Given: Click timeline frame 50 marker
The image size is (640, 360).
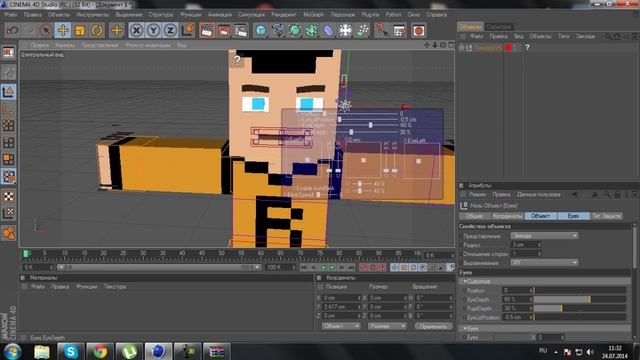Looking at the screenshot, I should click(221, 254).
